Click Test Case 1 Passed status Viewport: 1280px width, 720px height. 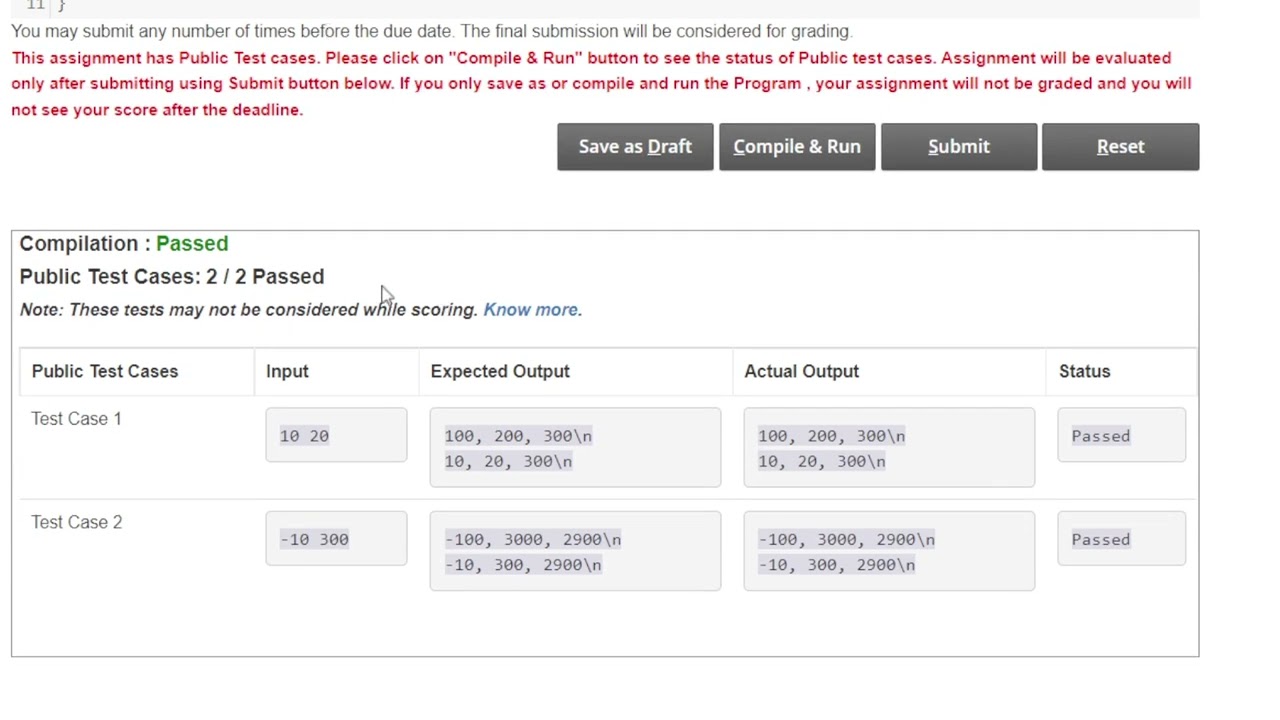pyautogui.click(x=1121, y=436)
